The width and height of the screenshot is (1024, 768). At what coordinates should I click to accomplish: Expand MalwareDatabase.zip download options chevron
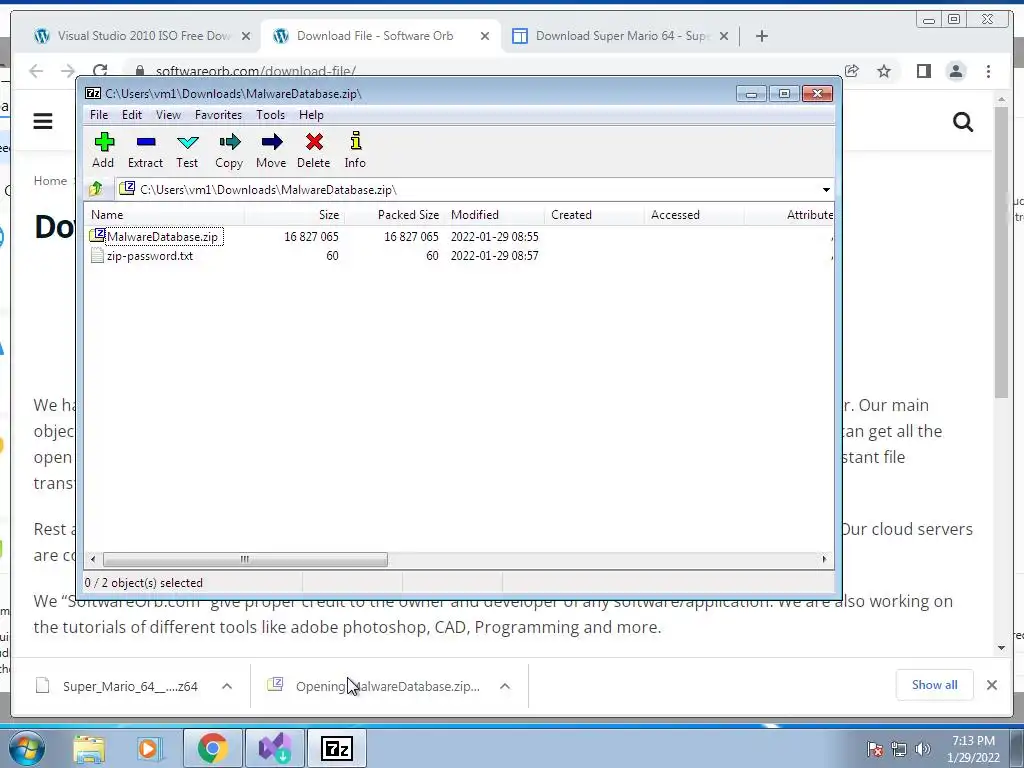pyautogui.click(x=505, y=686)
